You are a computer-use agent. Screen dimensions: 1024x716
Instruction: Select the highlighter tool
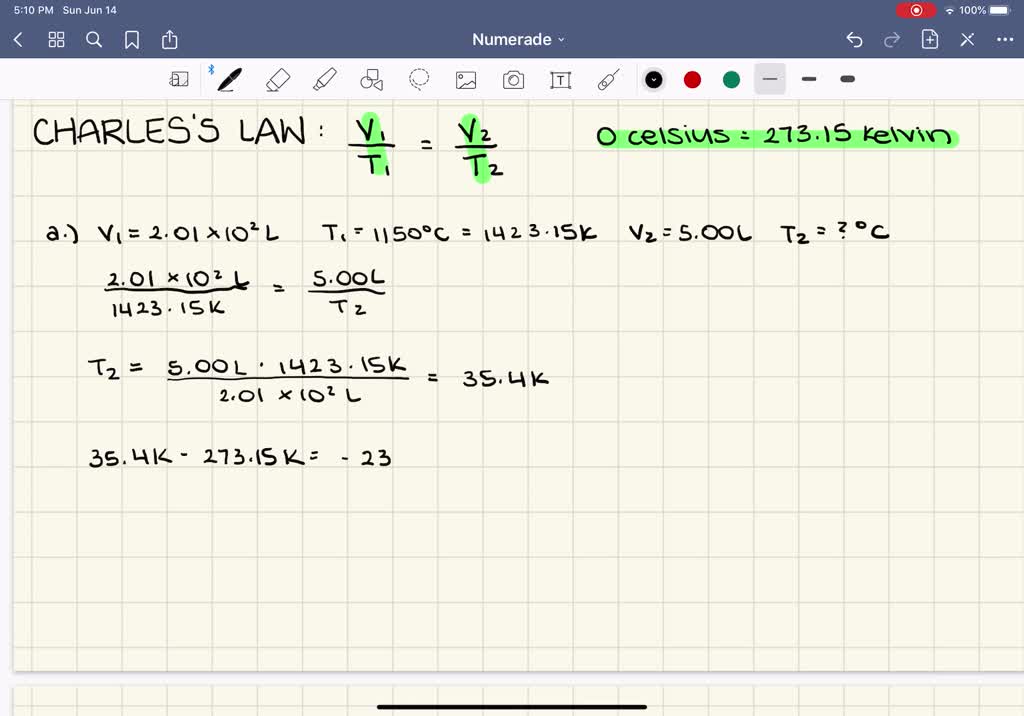click(x=324, y=79)
